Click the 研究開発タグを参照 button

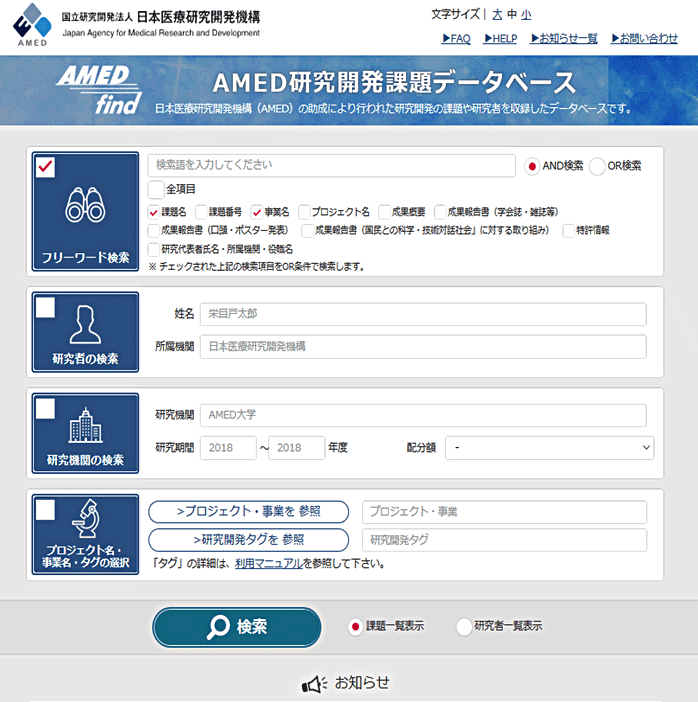(248, 540)
